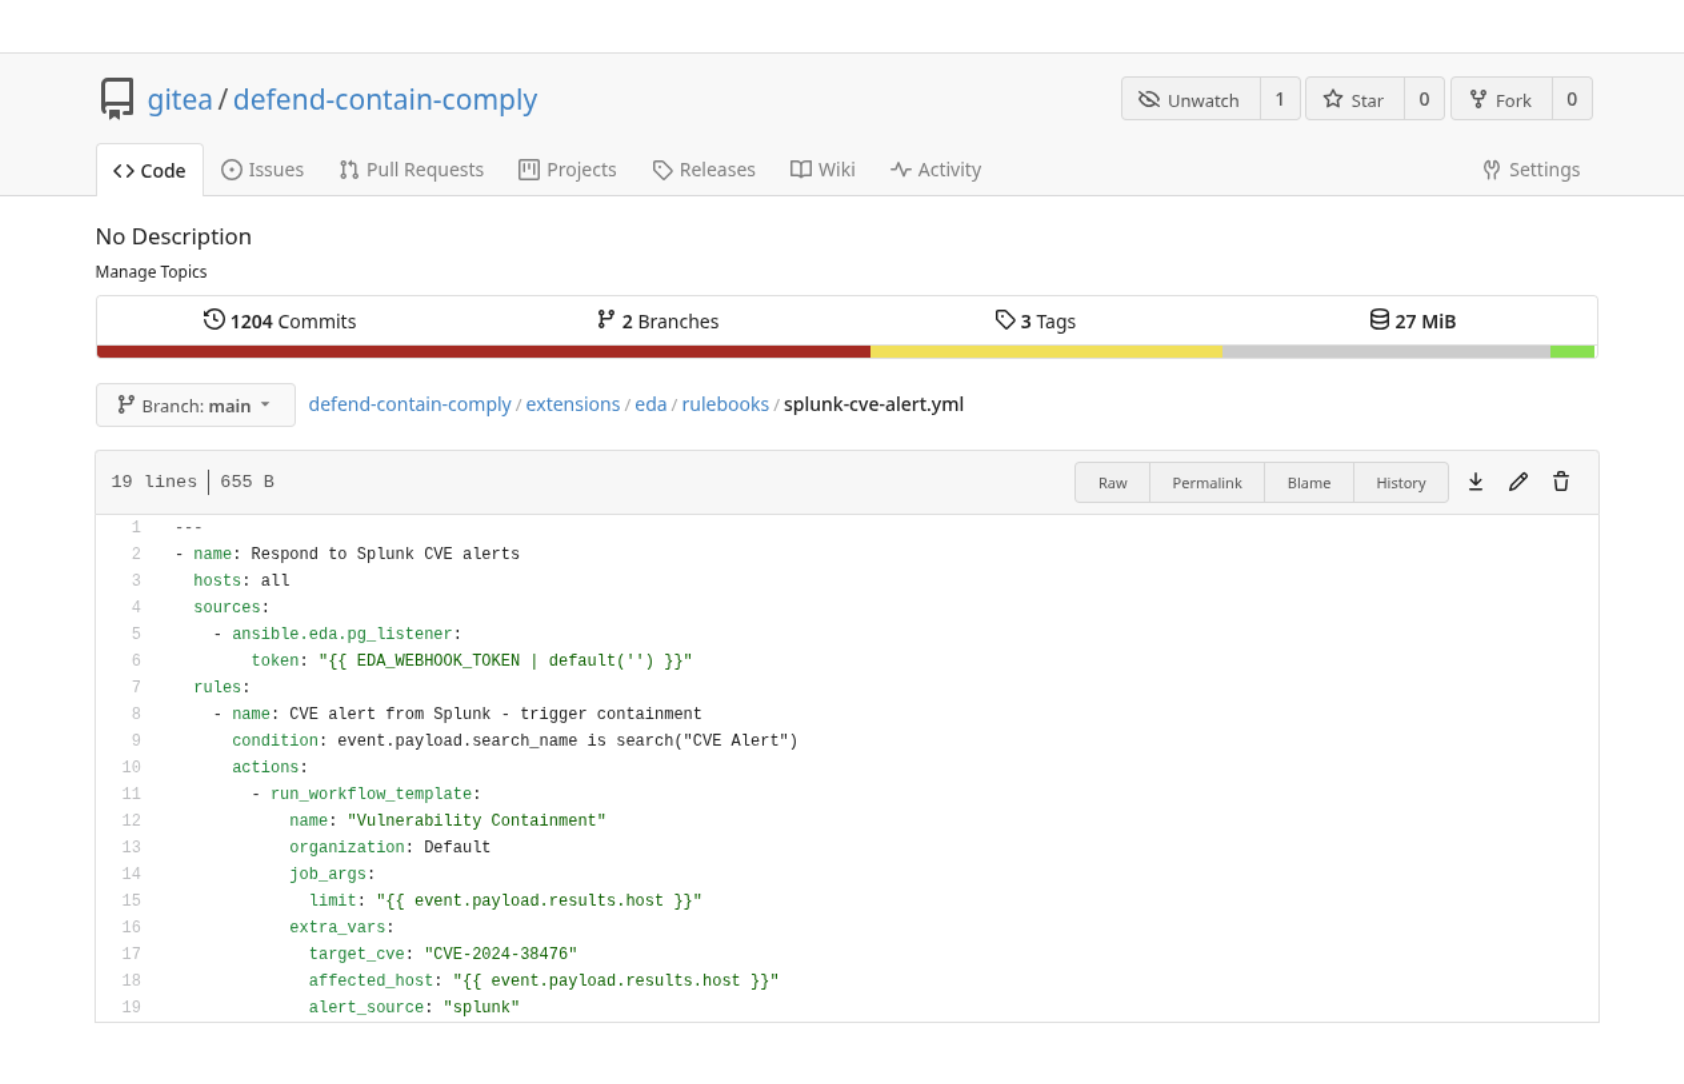The height and width of the screenshot is (1084, 1684).
Task: Select line number 1
Action: 136,527
